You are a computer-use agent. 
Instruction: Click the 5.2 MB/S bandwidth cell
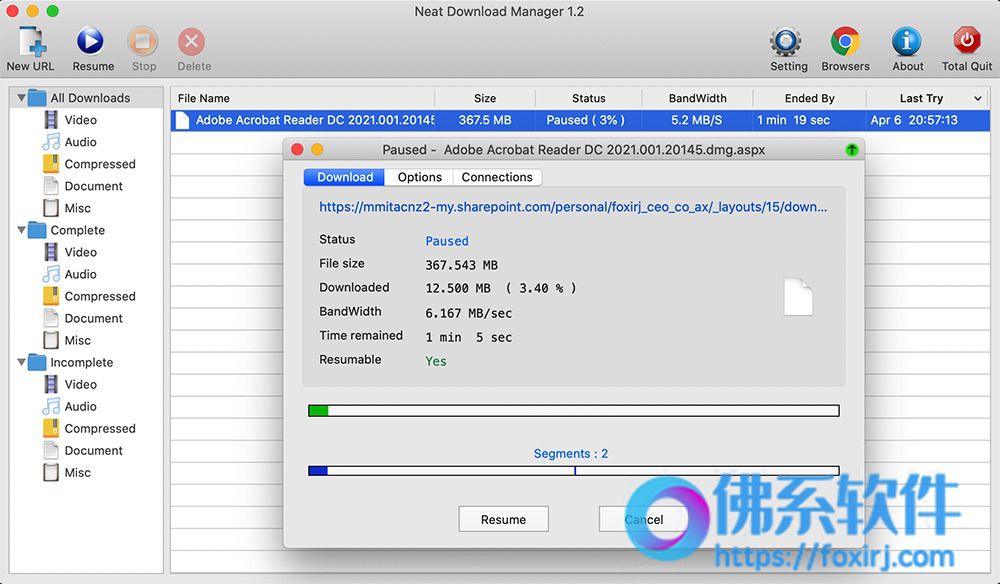click(696, 120)
